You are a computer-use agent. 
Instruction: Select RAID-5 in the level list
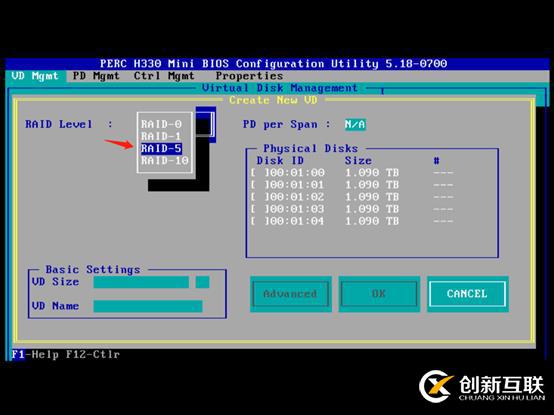pyautogui.click(x=161, y=149)
